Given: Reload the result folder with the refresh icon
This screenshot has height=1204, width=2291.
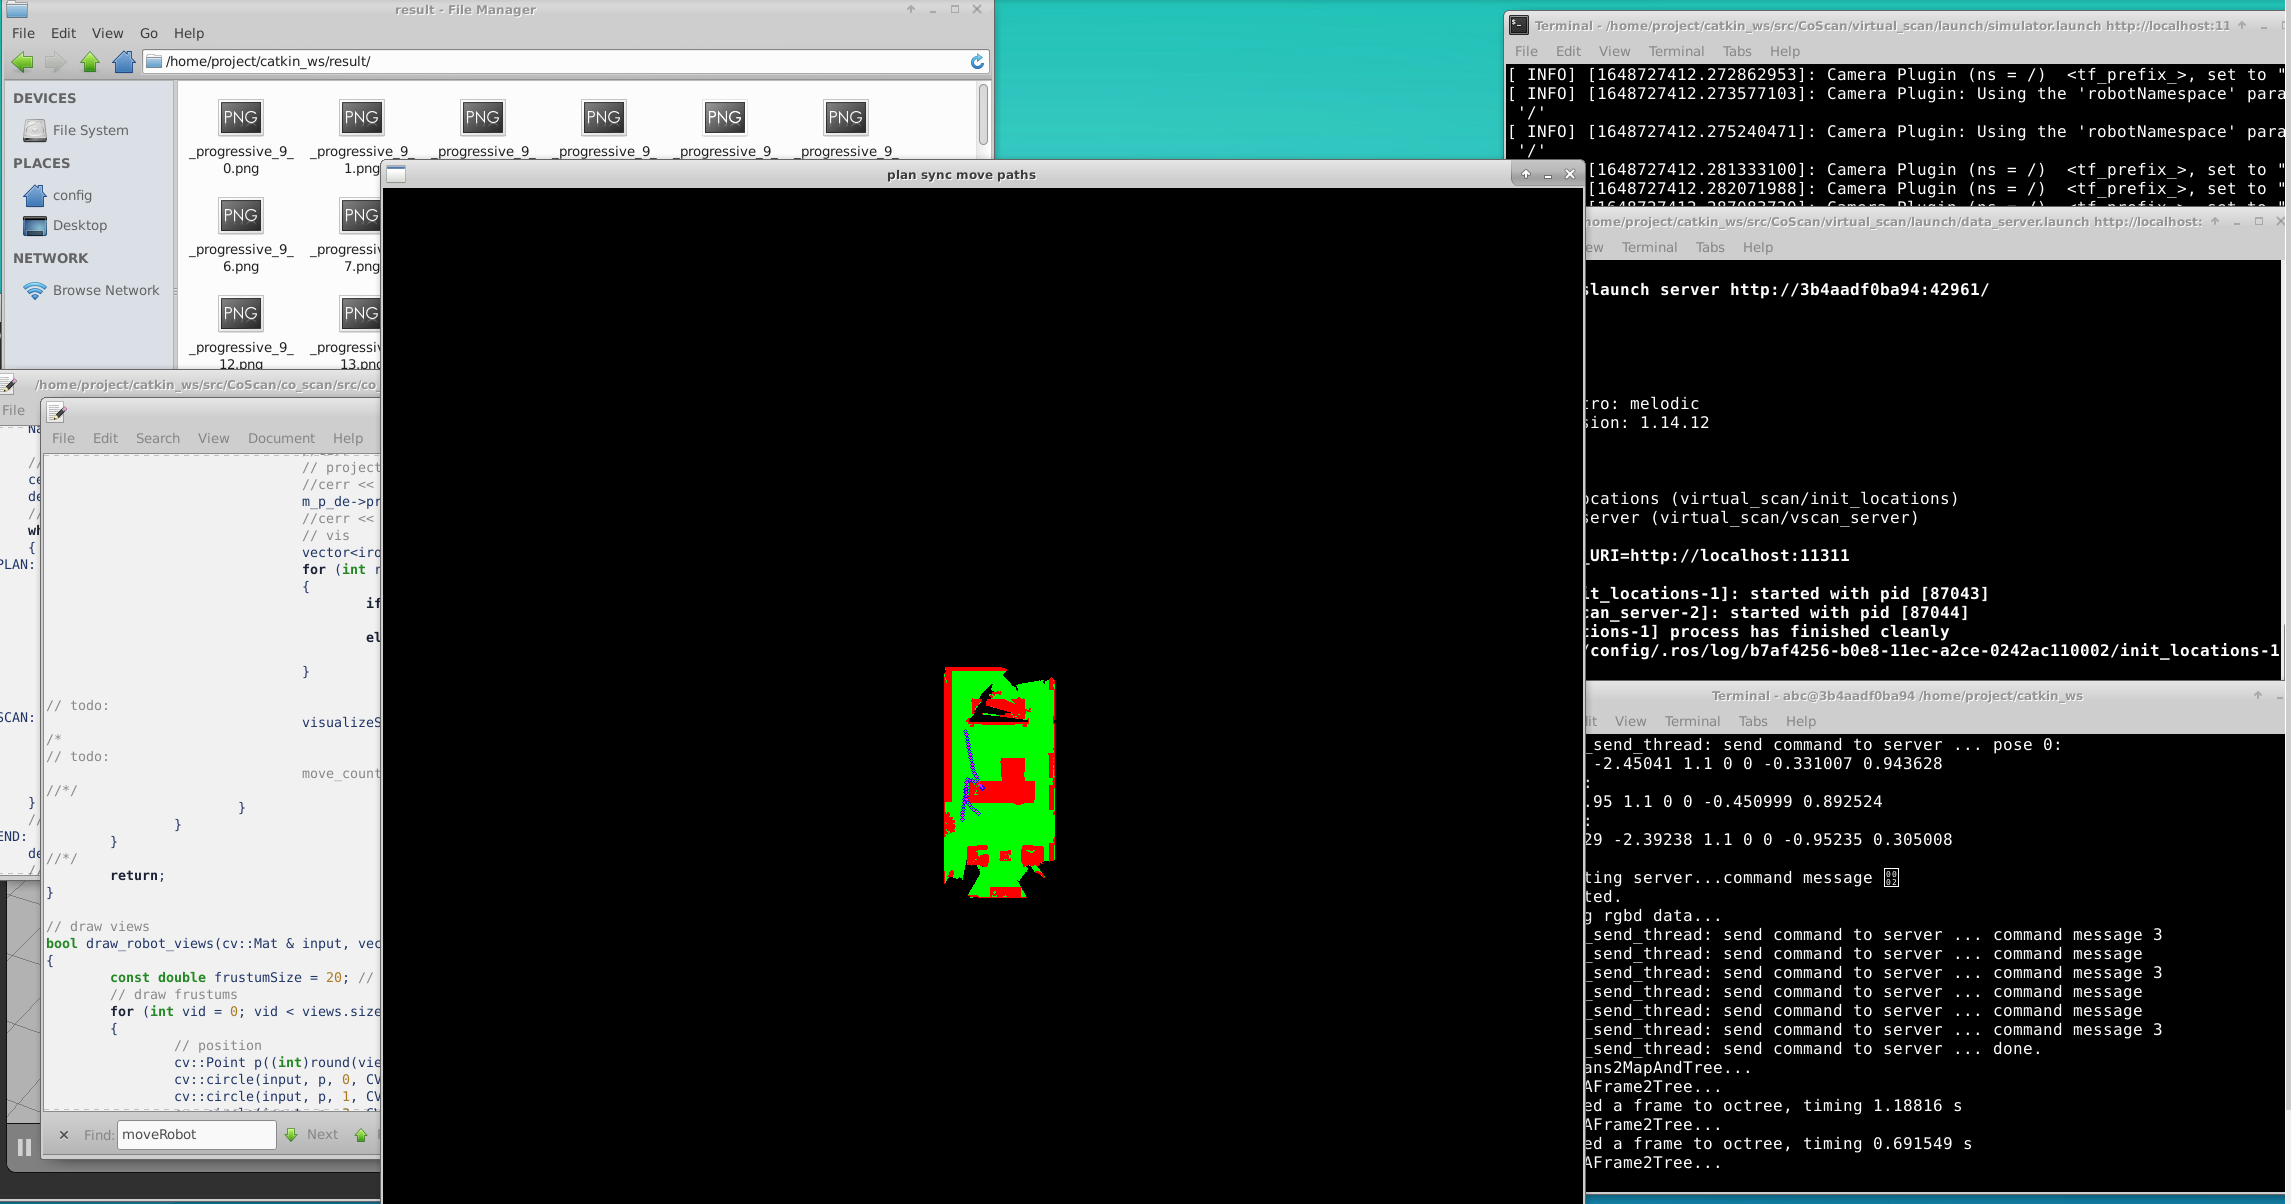Looking at the screenshot, I should coord(977,61).
